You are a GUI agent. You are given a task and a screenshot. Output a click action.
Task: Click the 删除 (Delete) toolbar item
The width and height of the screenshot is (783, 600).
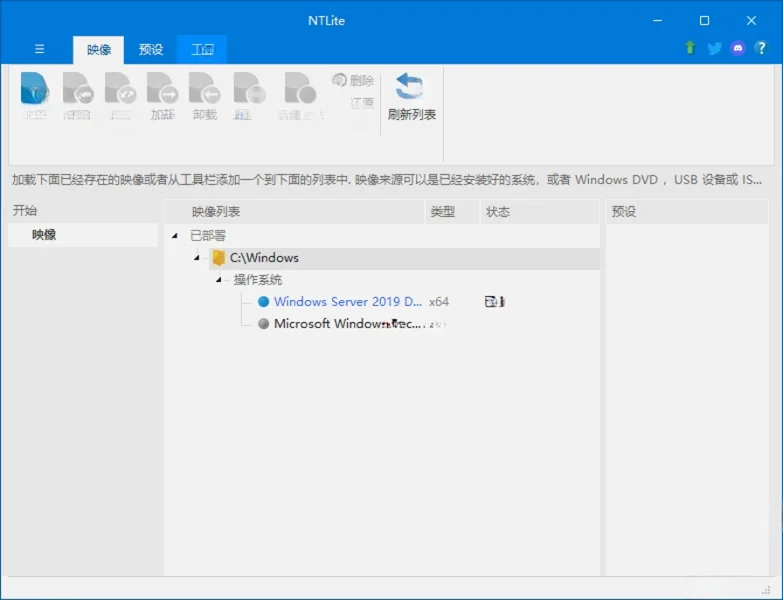point(353,80)
